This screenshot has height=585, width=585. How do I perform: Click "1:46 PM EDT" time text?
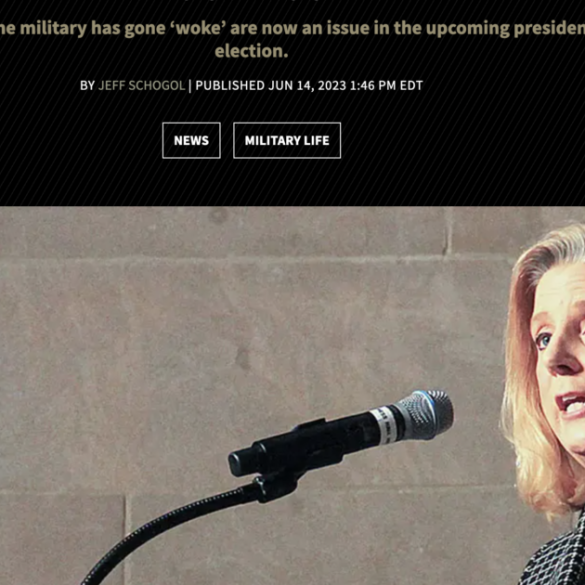click(386, 86)
